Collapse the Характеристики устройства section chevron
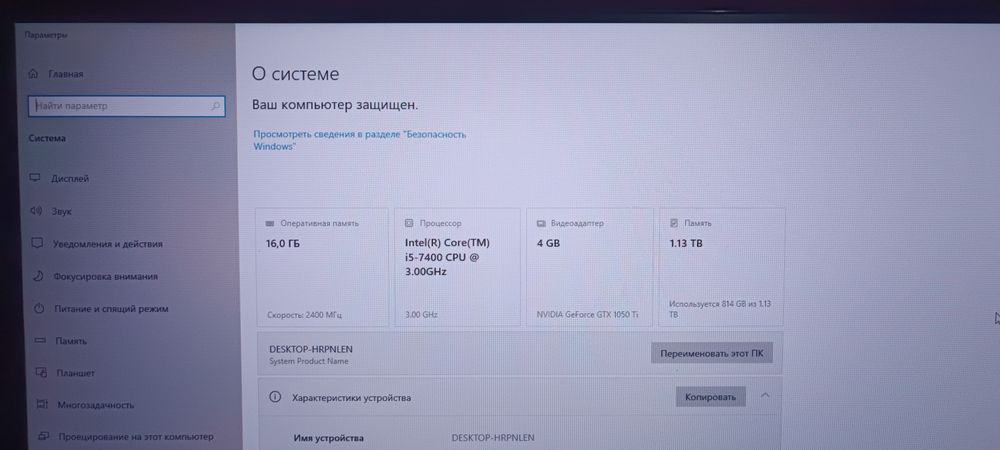 765,396
